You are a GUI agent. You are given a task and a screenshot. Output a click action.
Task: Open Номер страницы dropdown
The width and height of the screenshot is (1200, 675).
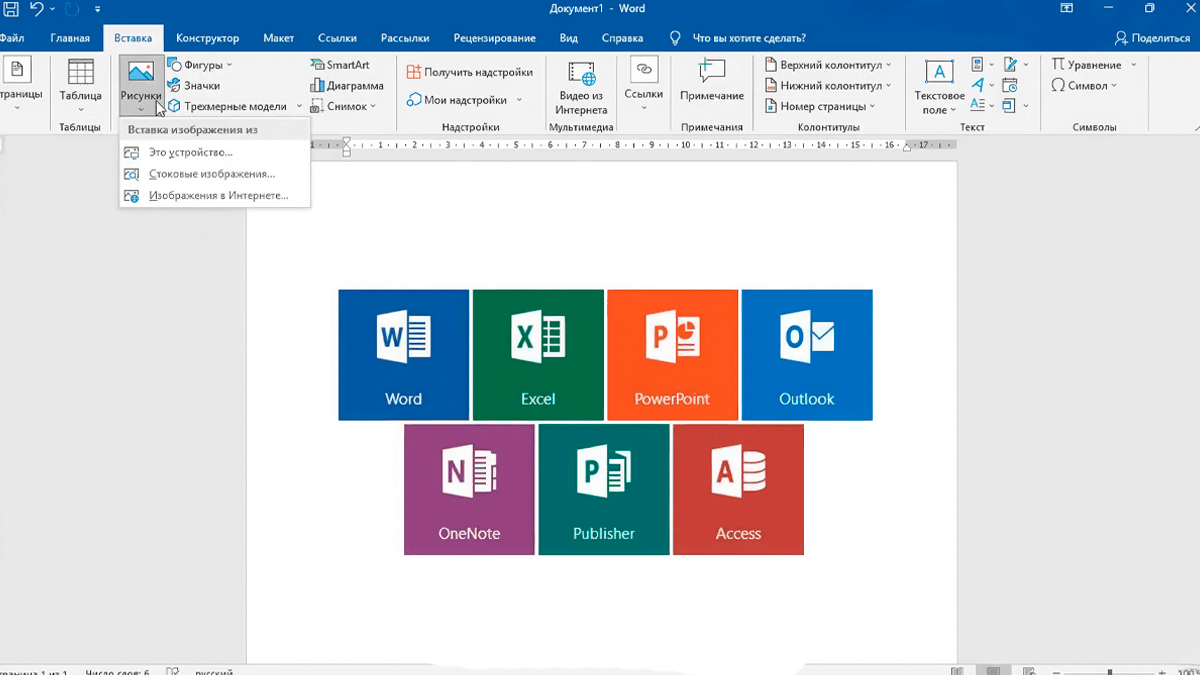point(872,106)
